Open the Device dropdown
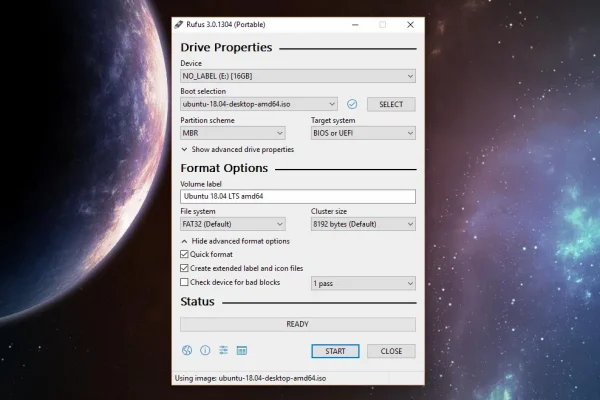This screenshot has width=600, height=400. pyautogui.click(x=297, y=76)
